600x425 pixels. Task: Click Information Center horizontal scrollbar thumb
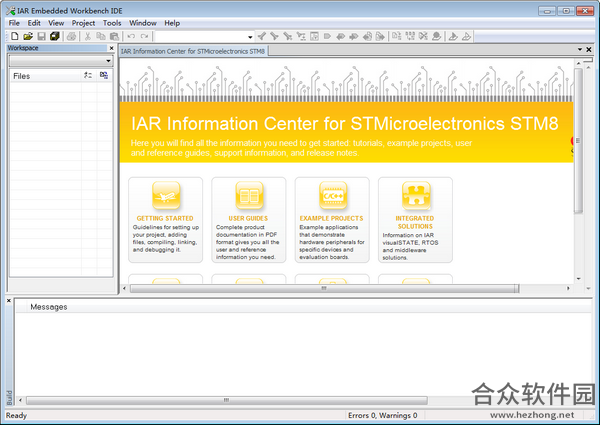[x=324, y=288]
